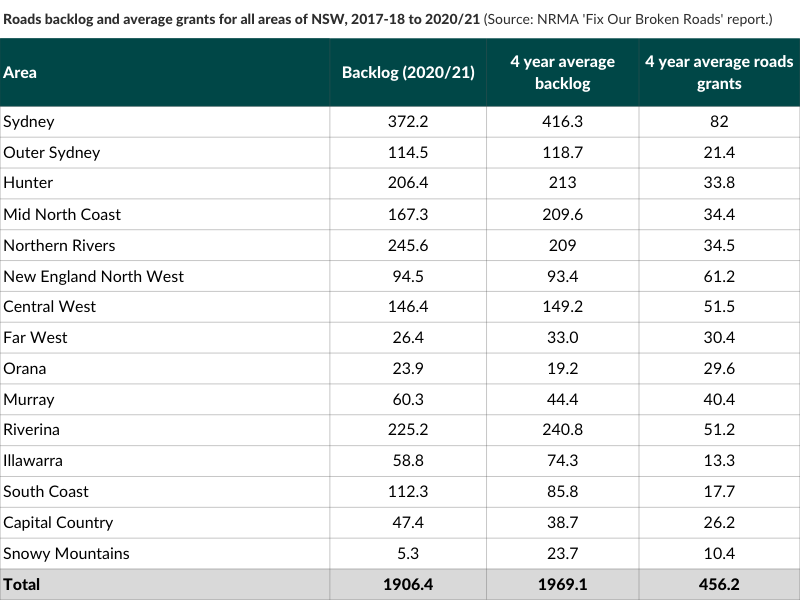This screenshot has width=800, height=600.
Task: Click Riverina's average backlog value 240.8
Action: (562, 429)
